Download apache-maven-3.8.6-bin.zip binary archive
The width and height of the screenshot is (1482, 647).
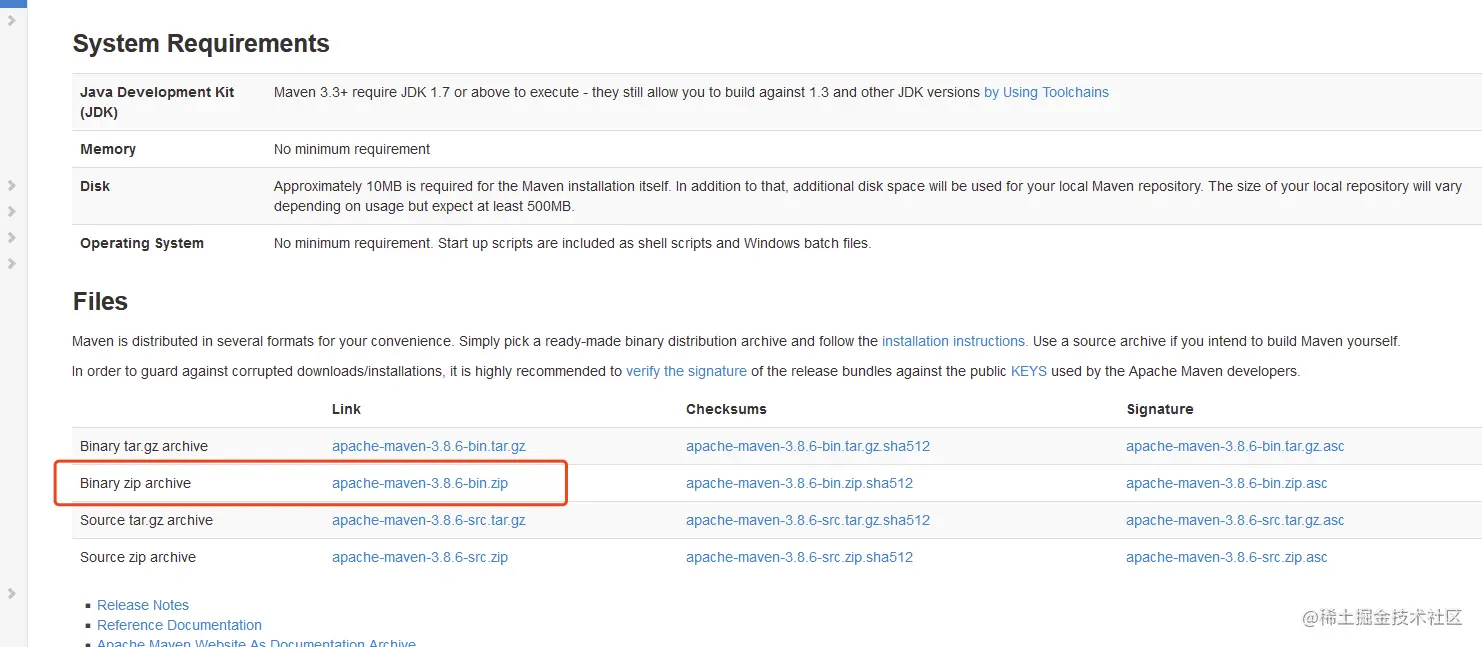click(420, 483)
